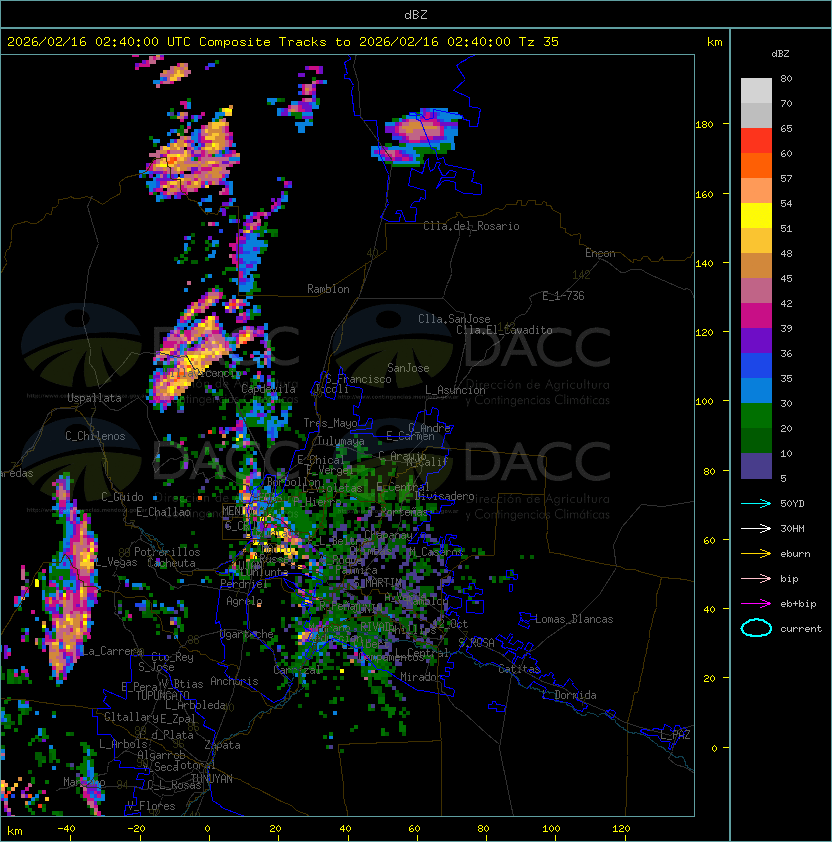Click the 'Potrerillos' map label
832x842 pixels.
click(167, 552)
